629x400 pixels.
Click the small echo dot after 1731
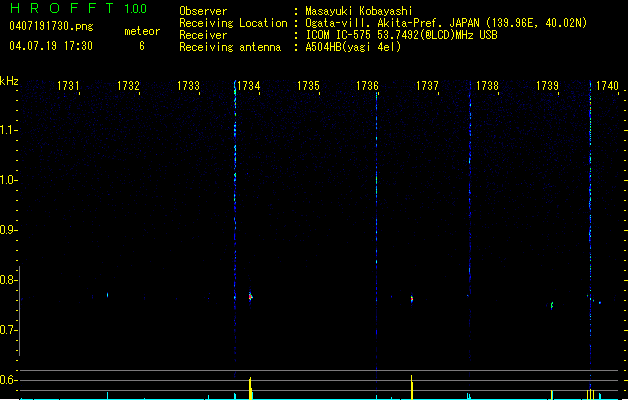[108, 295]
